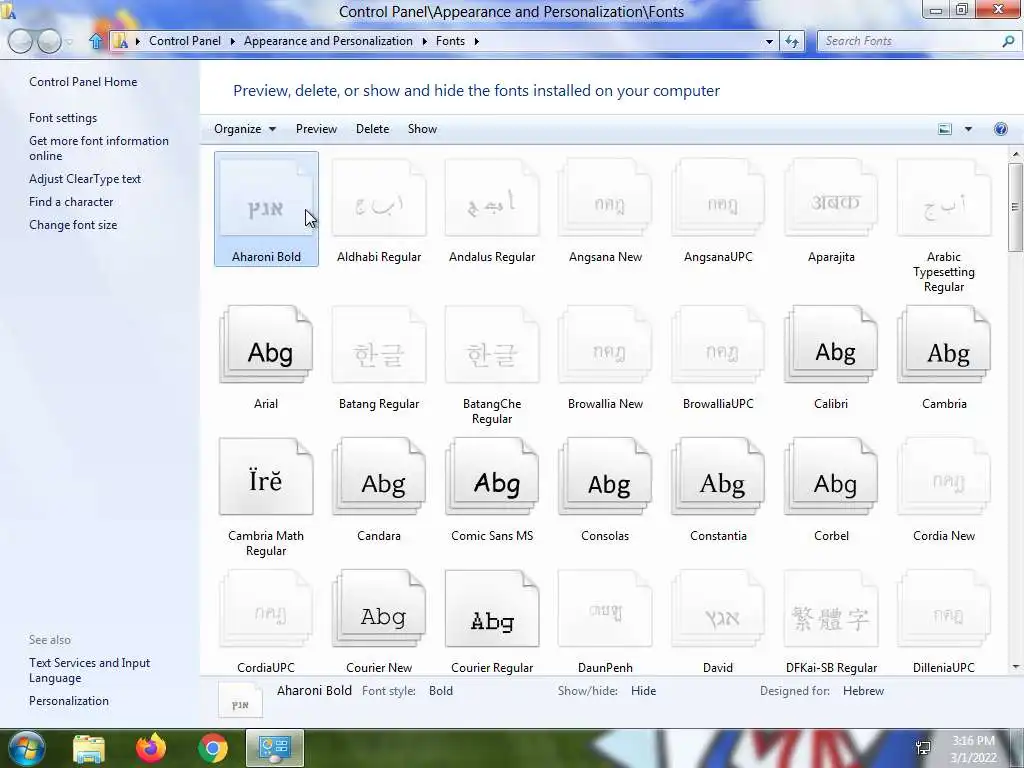
Task: Open Control Panel Home link
Action: point(83,82)
